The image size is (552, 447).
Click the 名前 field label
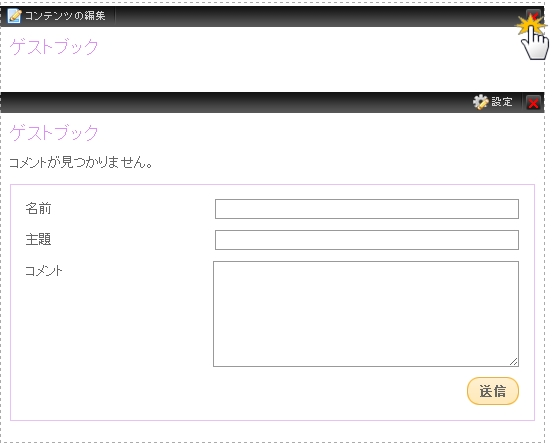pos(38,208)
